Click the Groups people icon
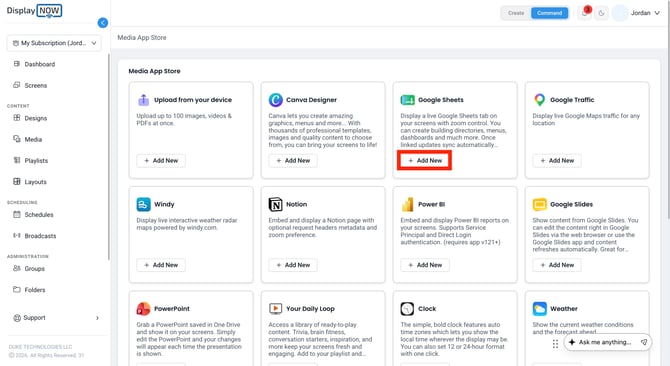This screenshot has width=670, height=366. click(x=17, y=268)
